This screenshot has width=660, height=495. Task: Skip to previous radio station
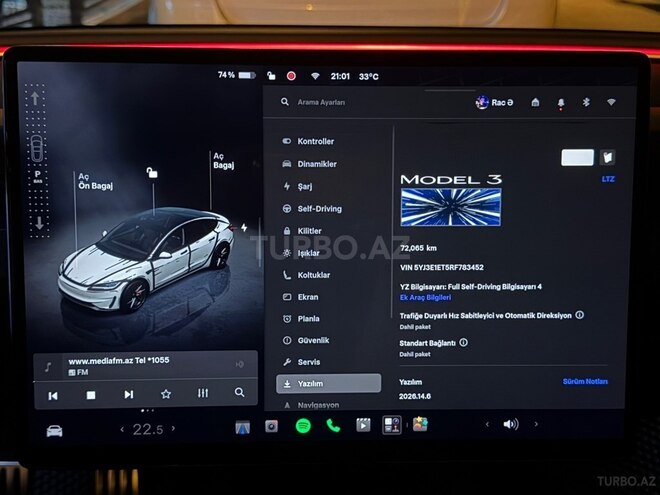[53, 396]
